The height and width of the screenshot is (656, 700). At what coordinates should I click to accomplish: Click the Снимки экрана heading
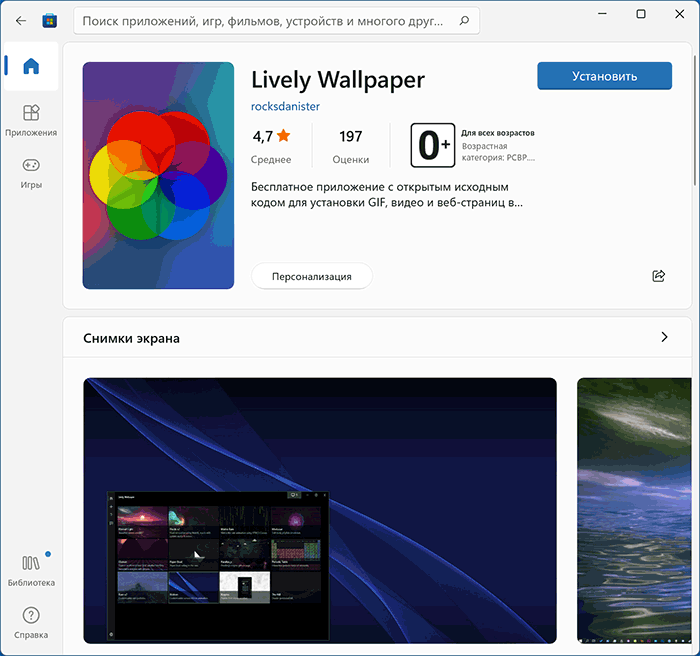point(131,338)
